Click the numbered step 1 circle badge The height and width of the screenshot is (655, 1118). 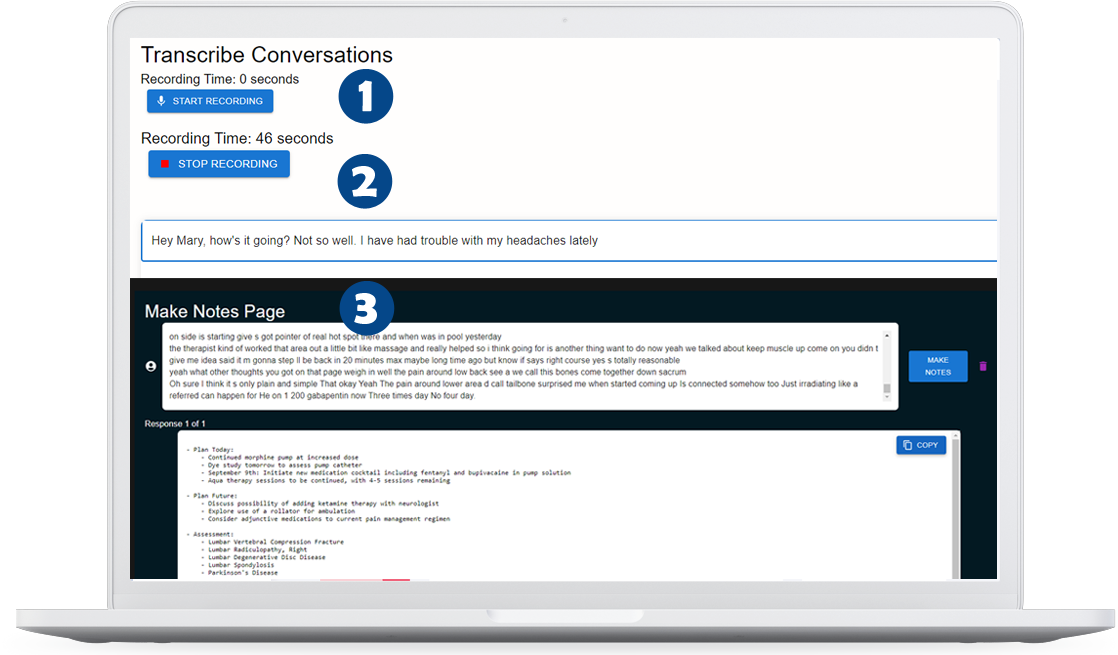[365, 96]
